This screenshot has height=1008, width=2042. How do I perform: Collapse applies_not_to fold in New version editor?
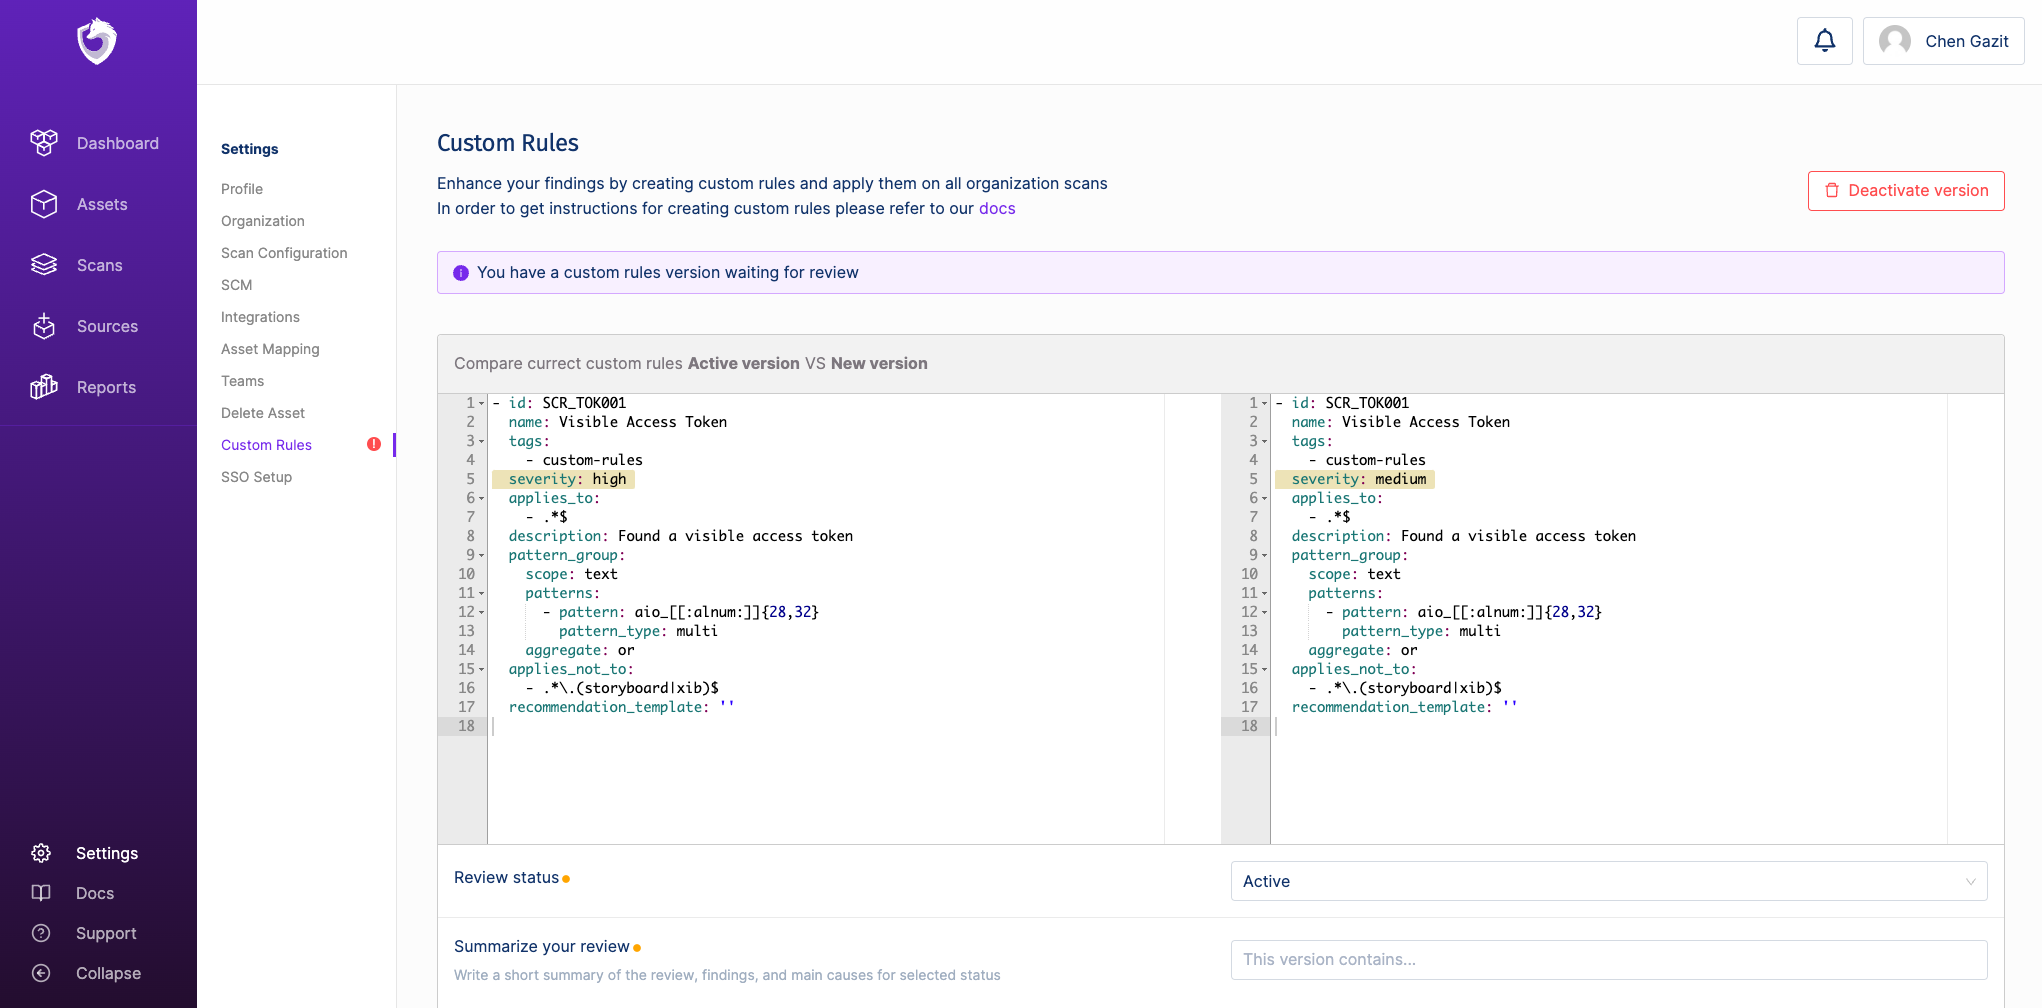point(1264,670)
